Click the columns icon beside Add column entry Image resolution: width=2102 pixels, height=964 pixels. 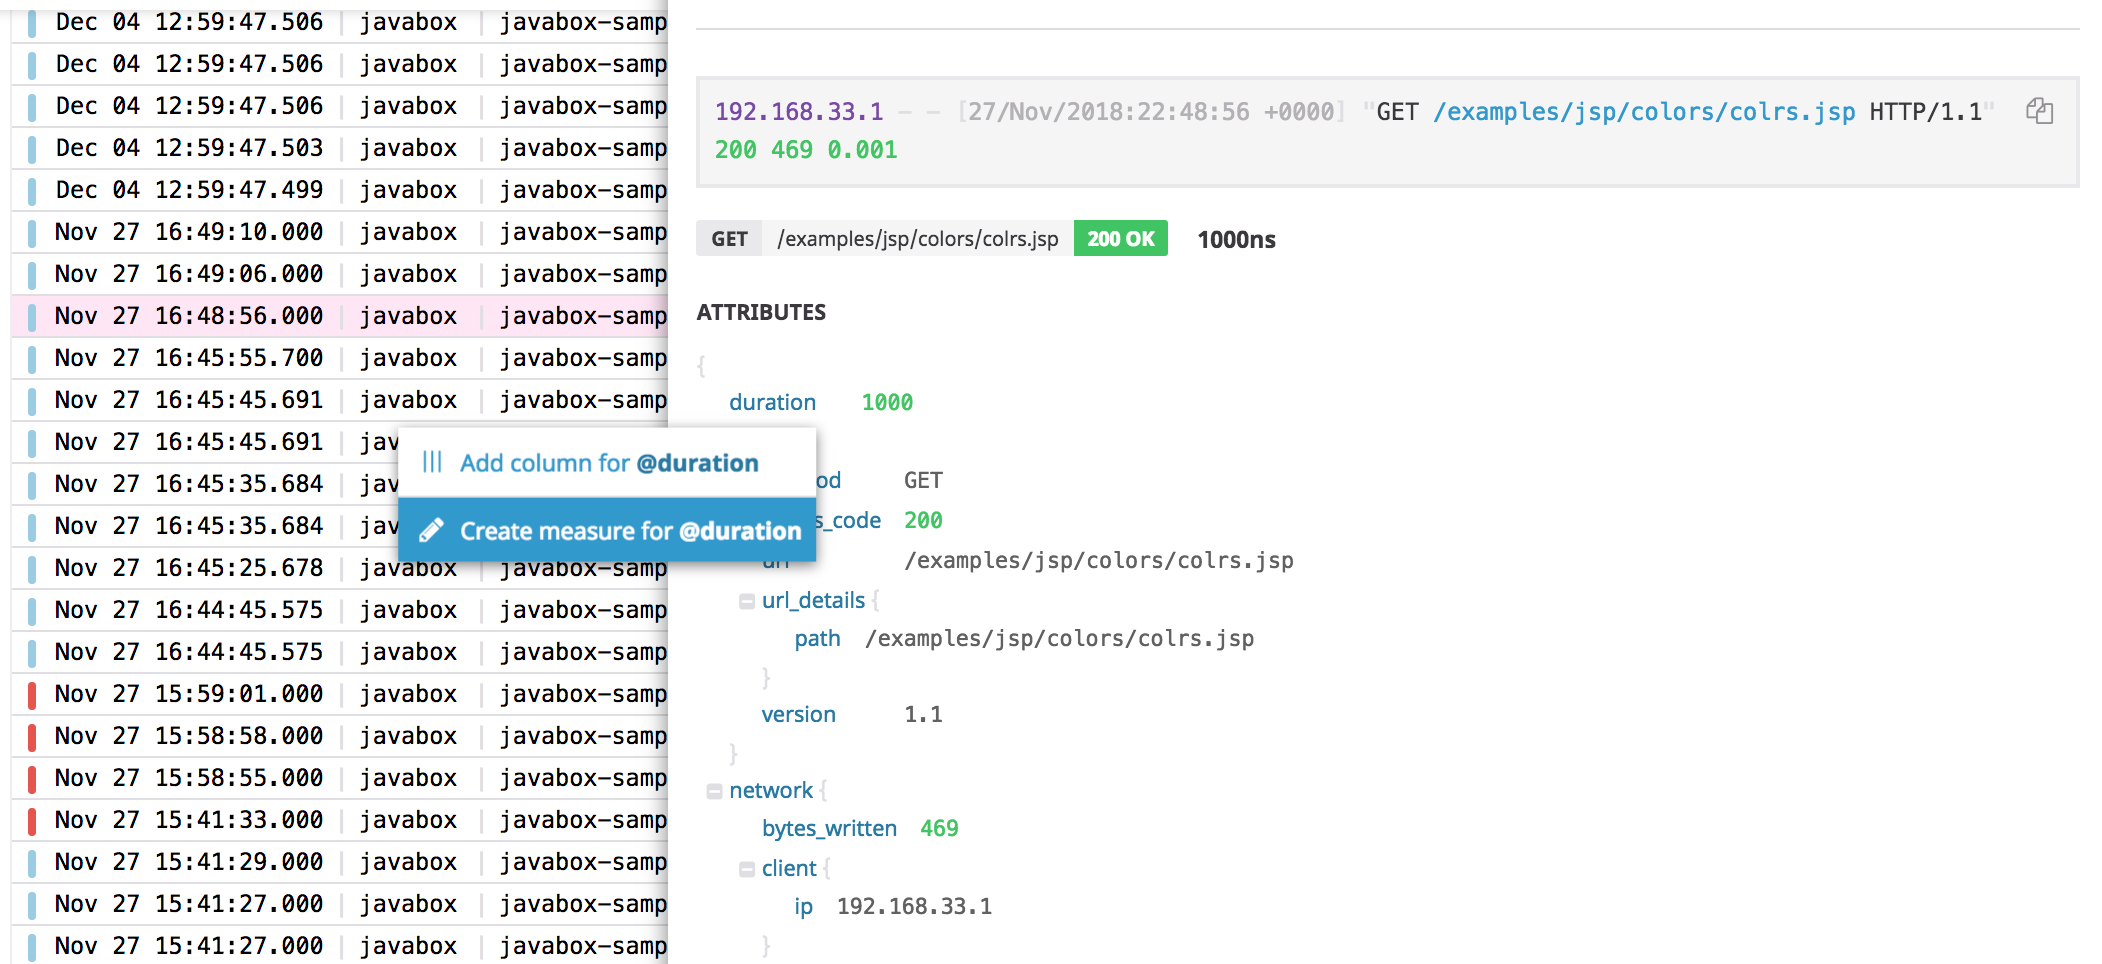432,462
